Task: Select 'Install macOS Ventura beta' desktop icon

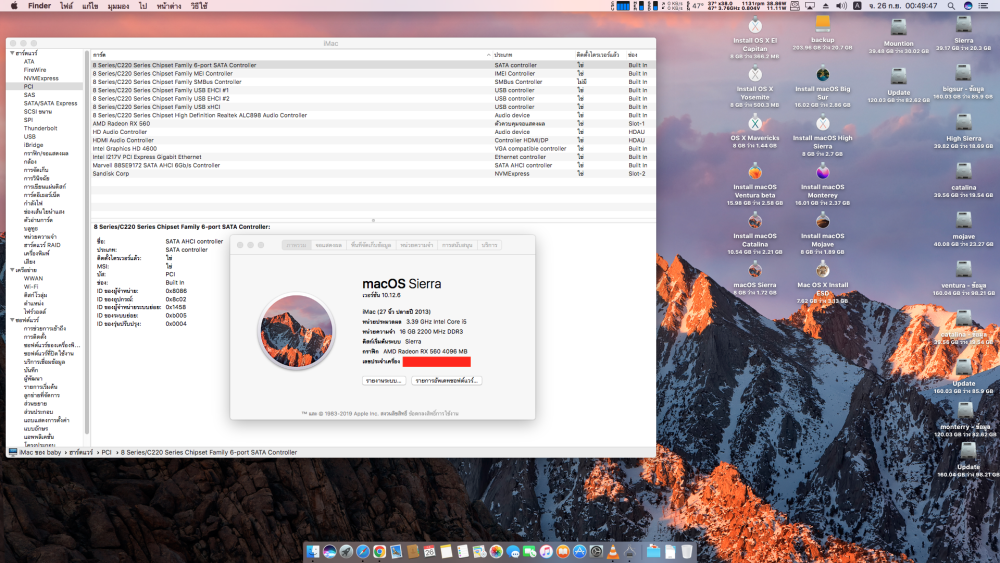Action: (755, 185)
